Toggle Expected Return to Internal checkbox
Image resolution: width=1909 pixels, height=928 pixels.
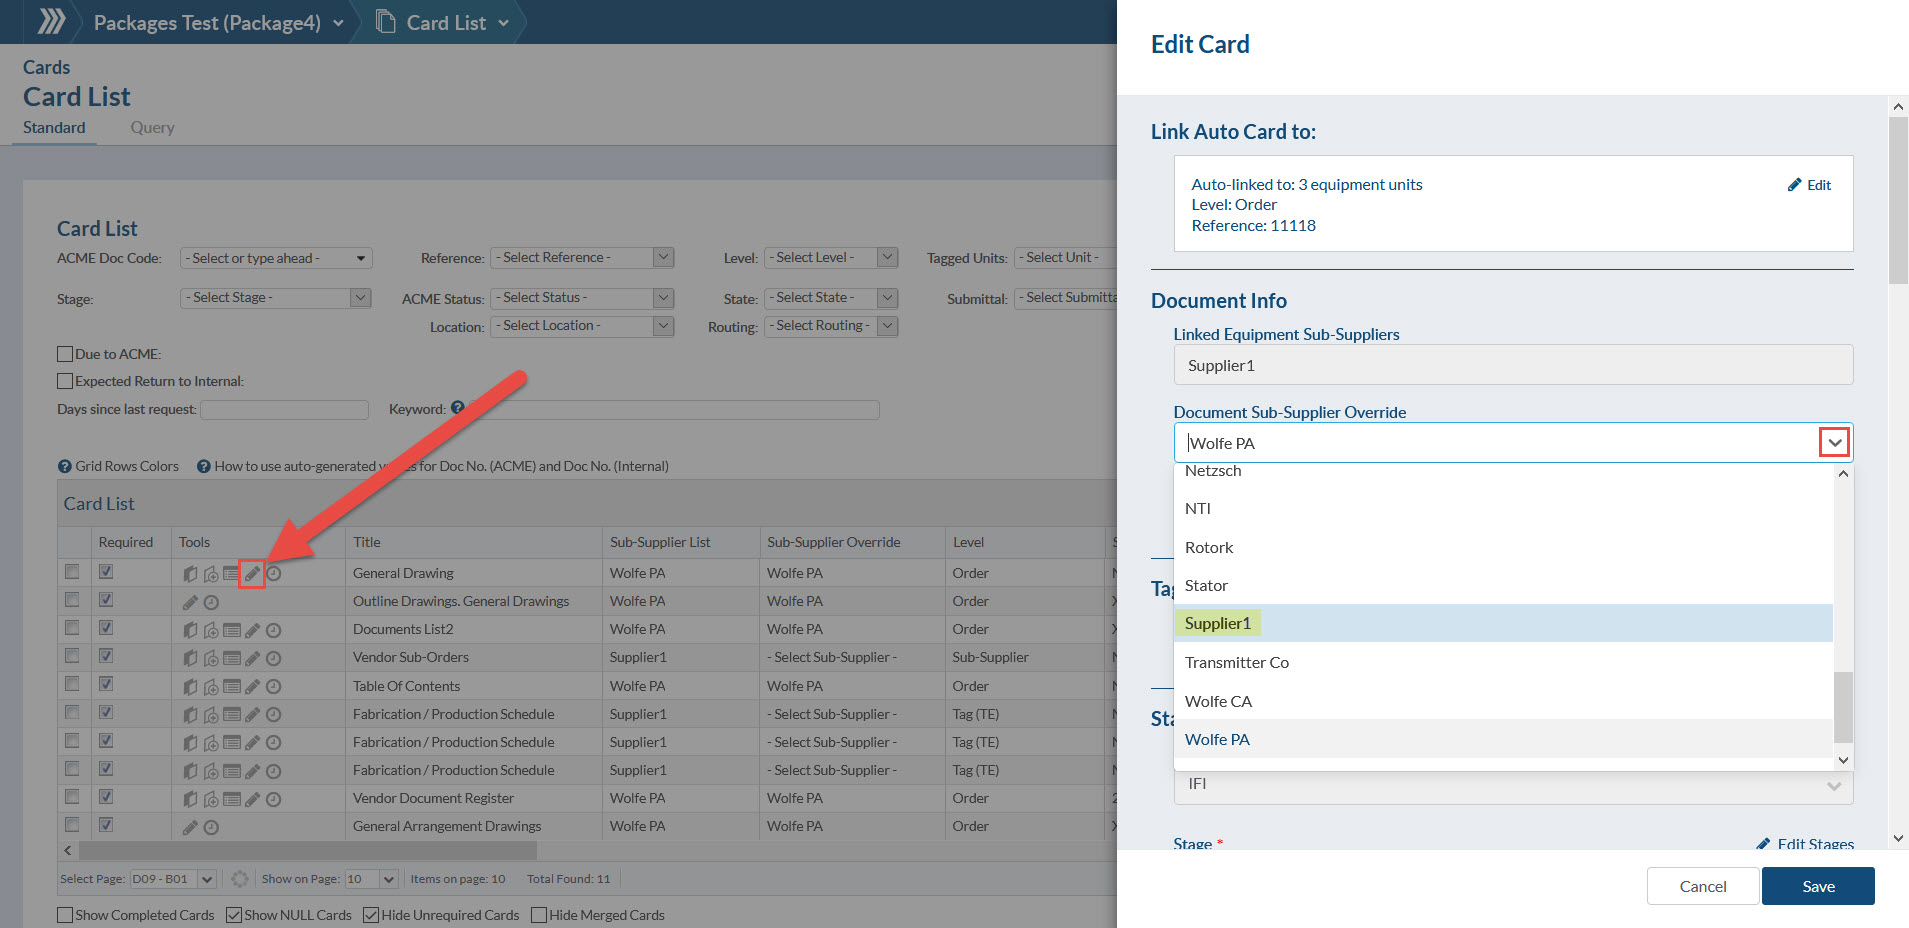[65, 381]
